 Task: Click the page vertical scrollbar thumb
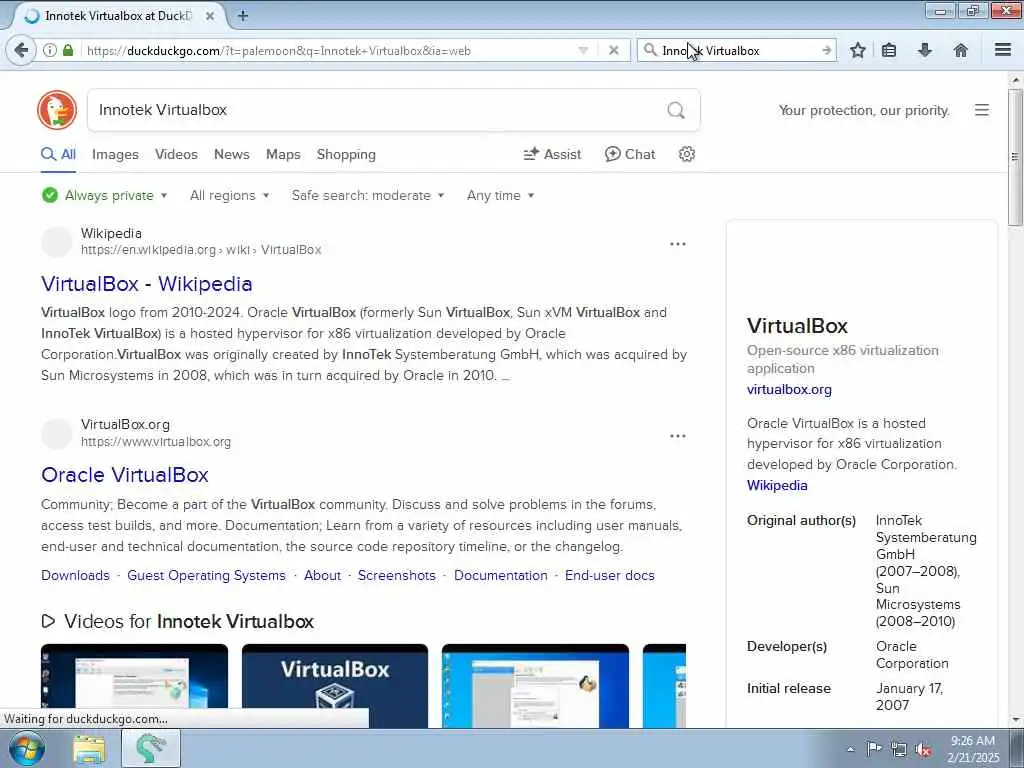coord(1015,158)
